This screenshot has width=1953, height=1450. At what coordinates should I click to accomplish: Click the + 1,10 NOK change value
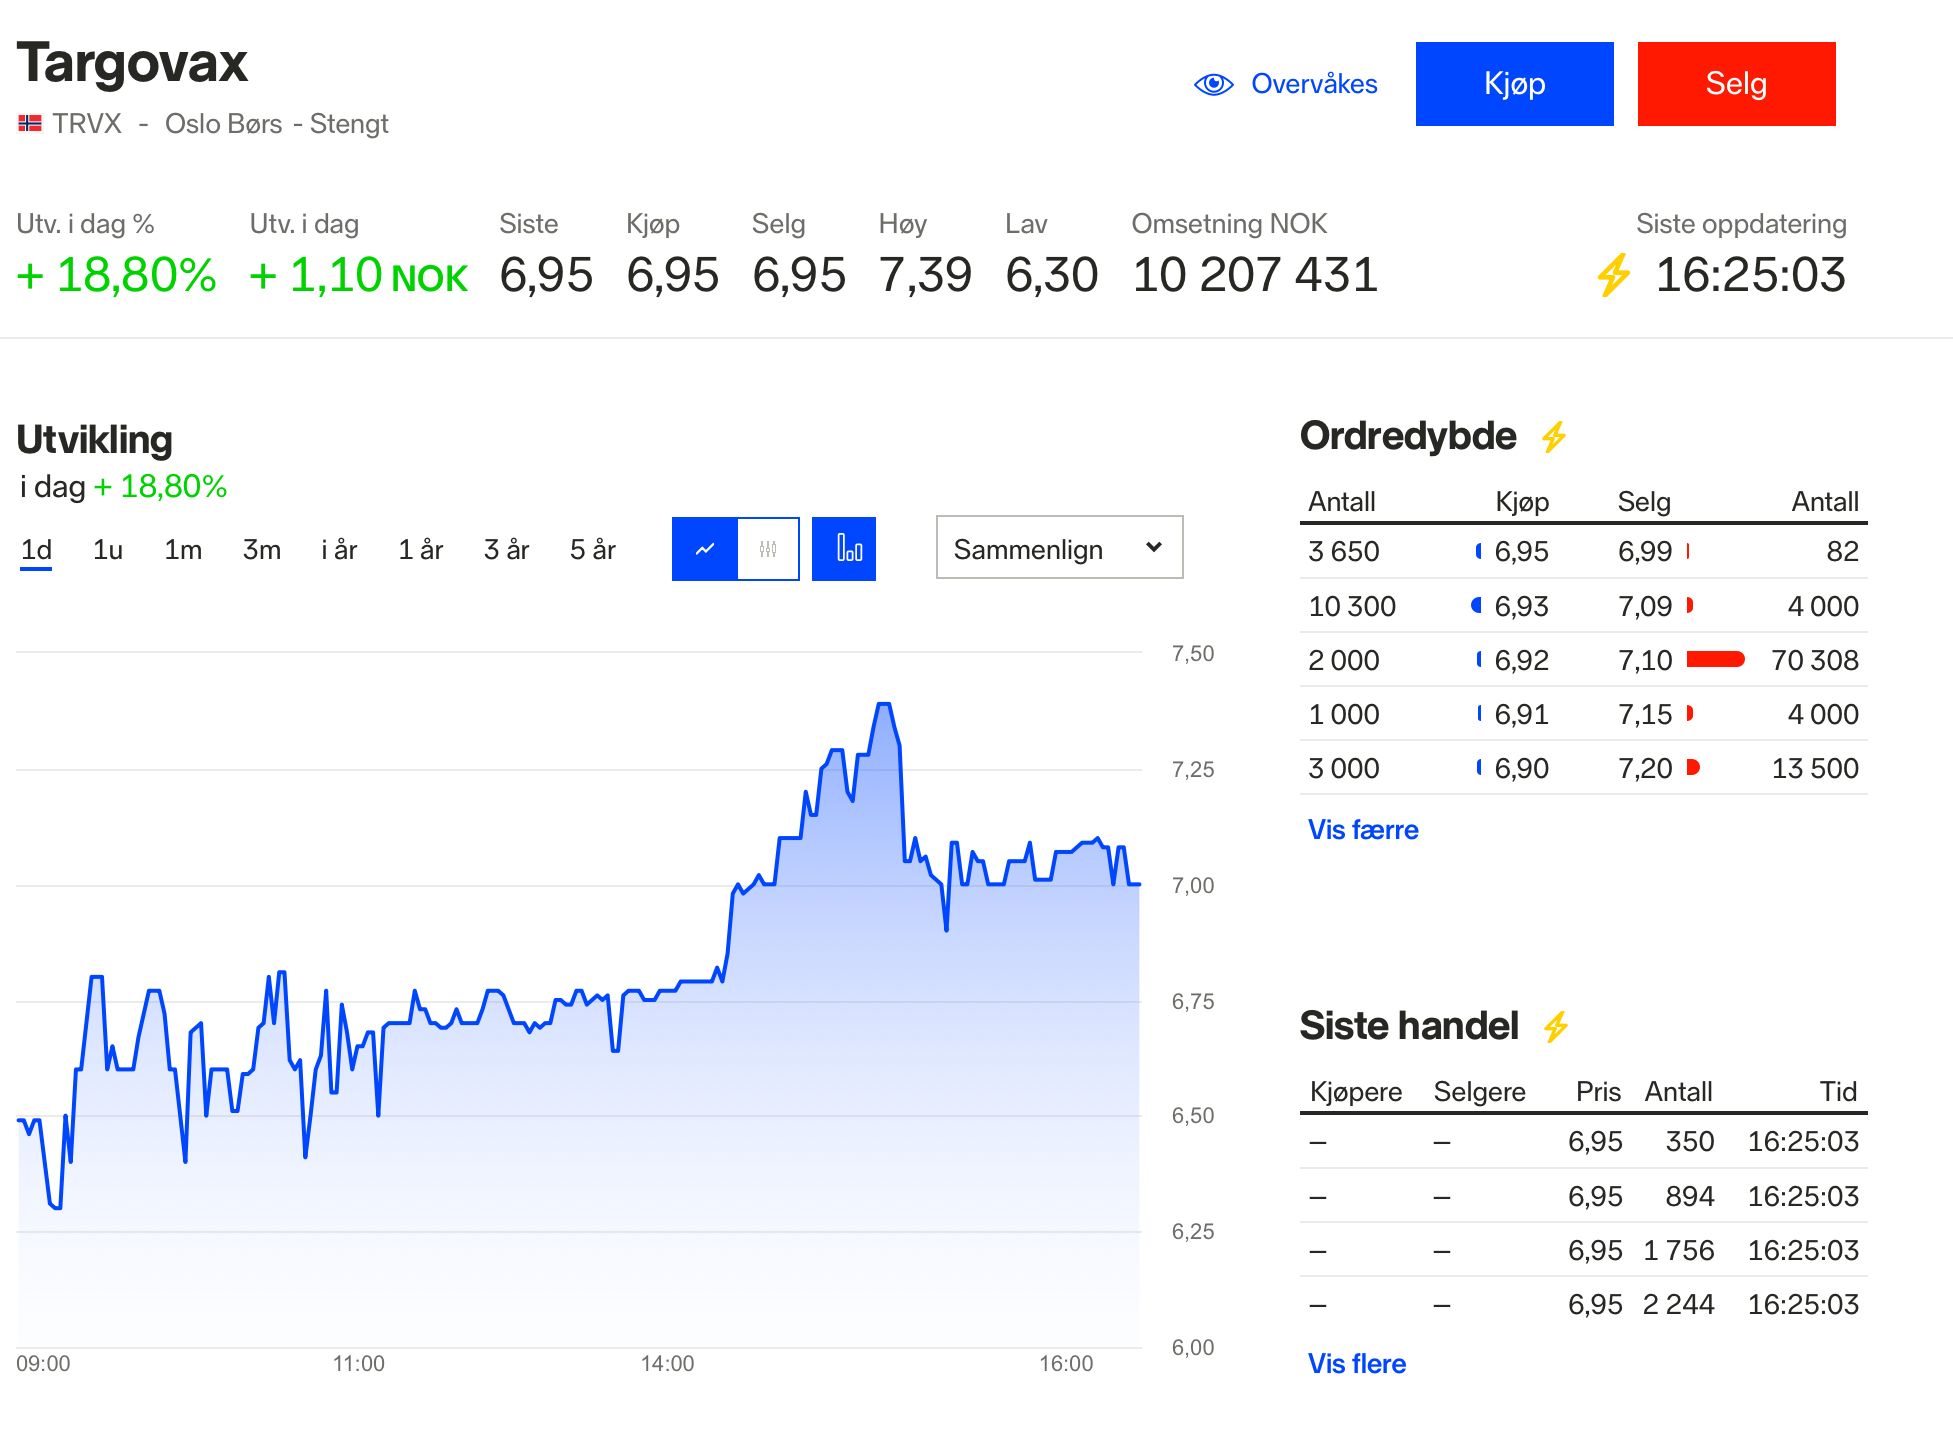click(x=359, y=275)
